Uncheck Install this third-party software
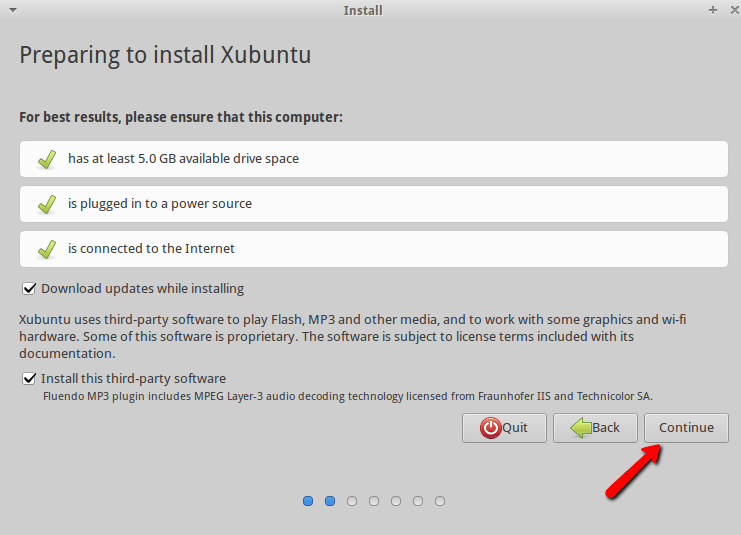Image resolution: width=741 pixels, height=535 pixels. 29,379
